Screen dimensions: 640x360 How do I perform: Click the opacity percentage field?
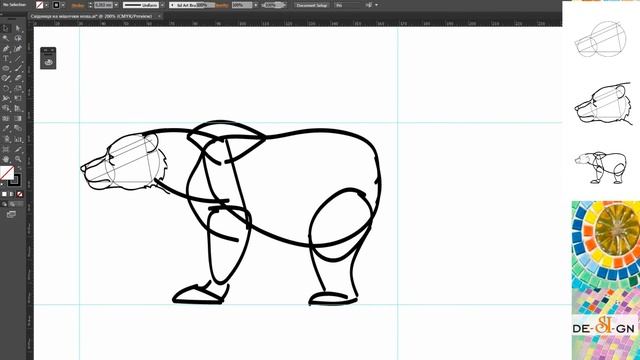[242, 5]
